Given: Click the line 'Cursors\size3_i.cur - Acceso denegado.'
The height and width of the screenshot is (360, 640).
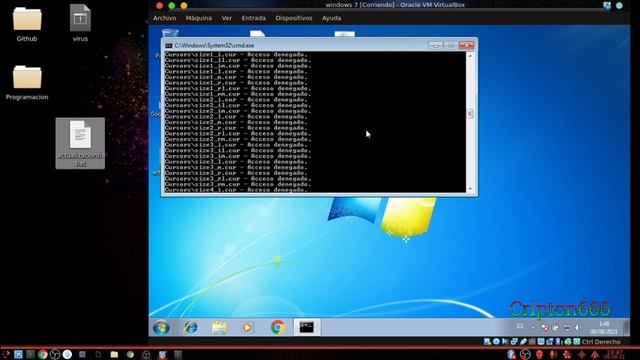Looking at the screenshot, I should [x=236, y=145].
